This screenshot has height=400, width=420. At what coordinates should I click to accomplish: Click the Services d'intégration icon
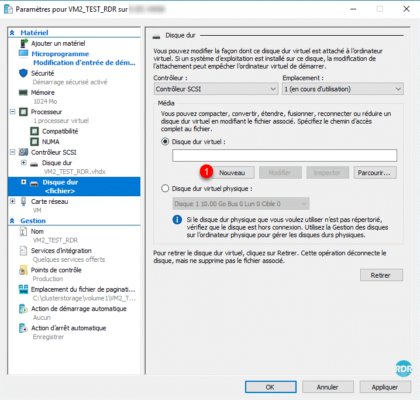point(23,251)
